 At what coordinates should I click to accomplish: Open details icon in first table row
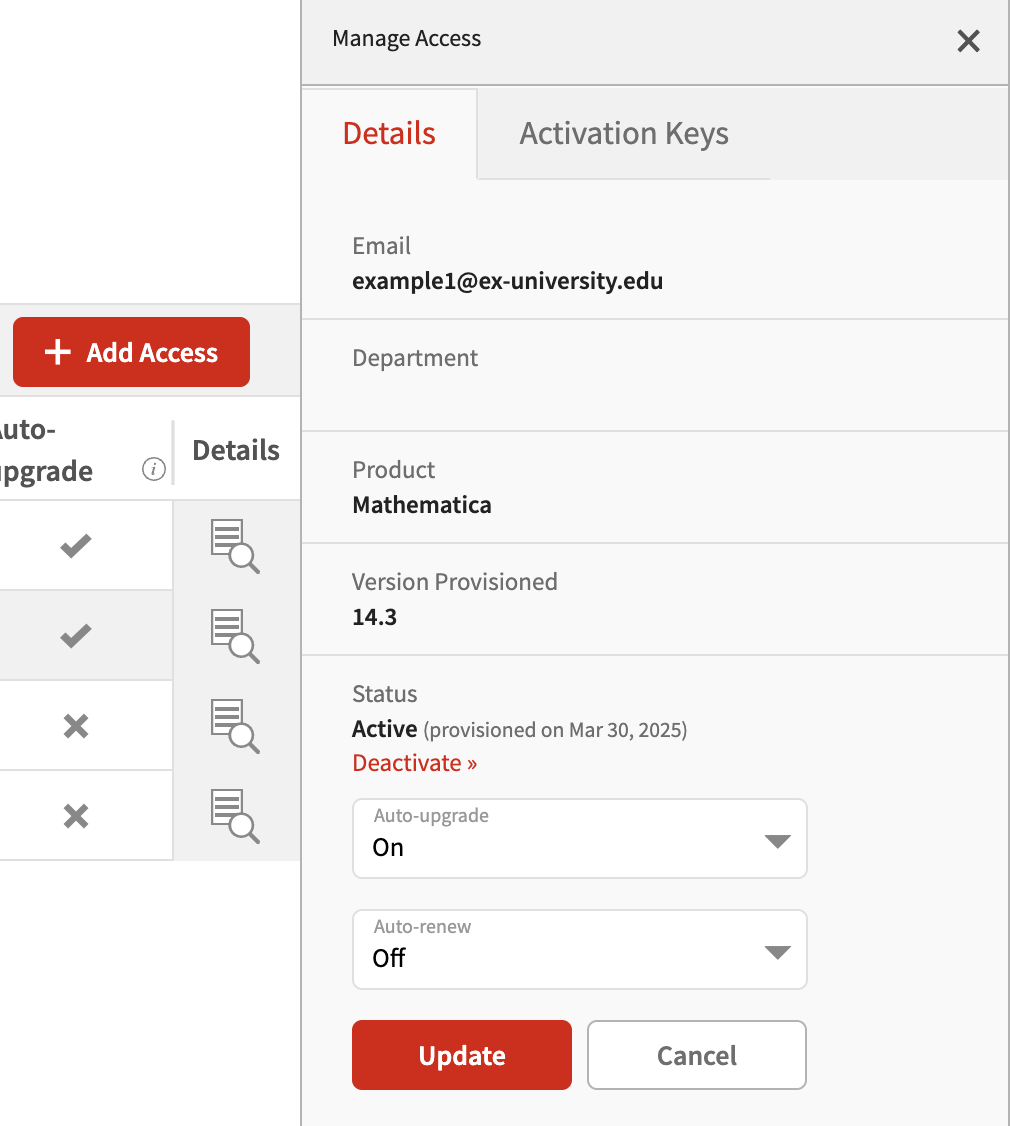[x=235, y=546]
